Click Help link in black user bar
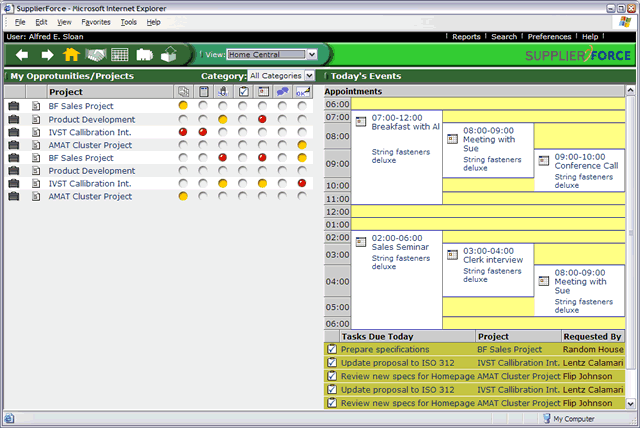 (590, 37)
